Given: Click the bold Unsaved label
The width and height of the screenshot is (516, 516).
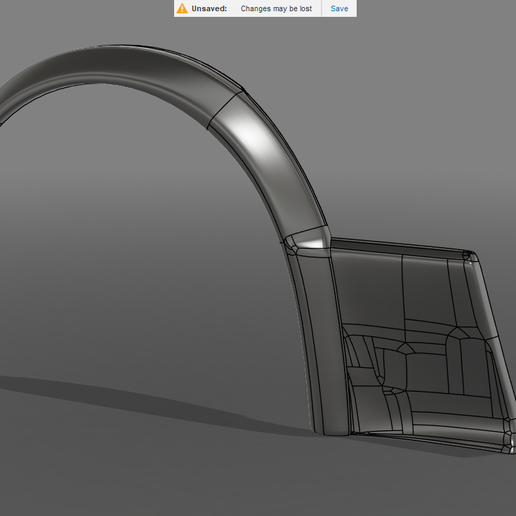Looking at the screenshot, I should tap(209, 8).
